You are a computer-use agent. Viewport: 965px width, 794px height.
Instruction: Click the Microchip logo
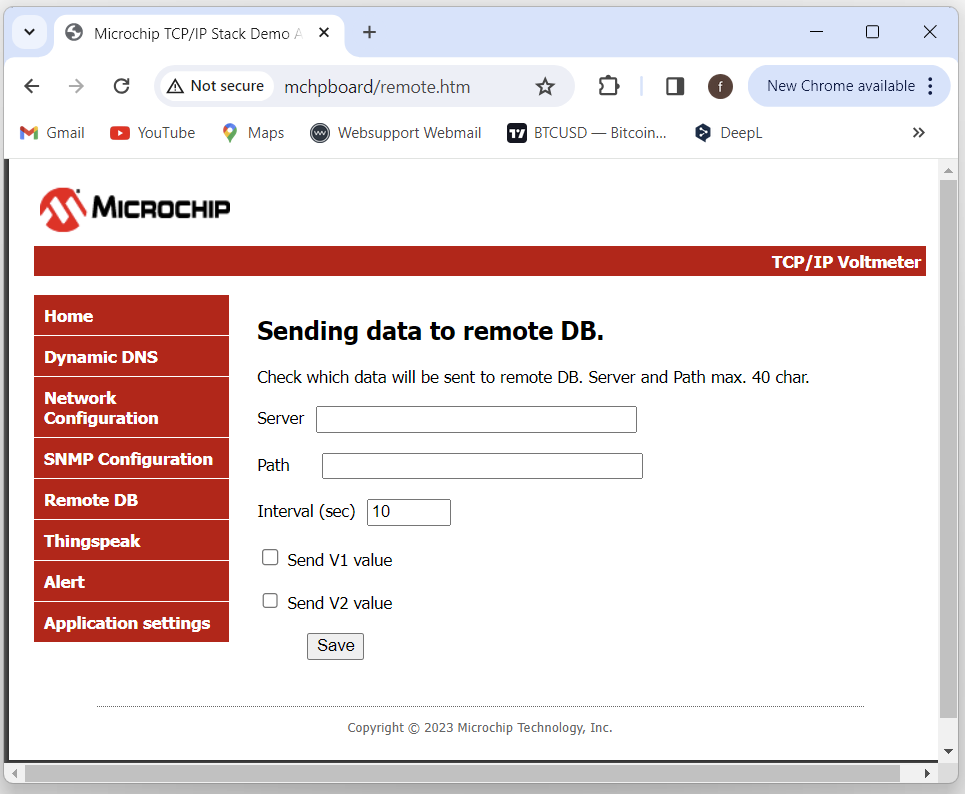(135, 209)
